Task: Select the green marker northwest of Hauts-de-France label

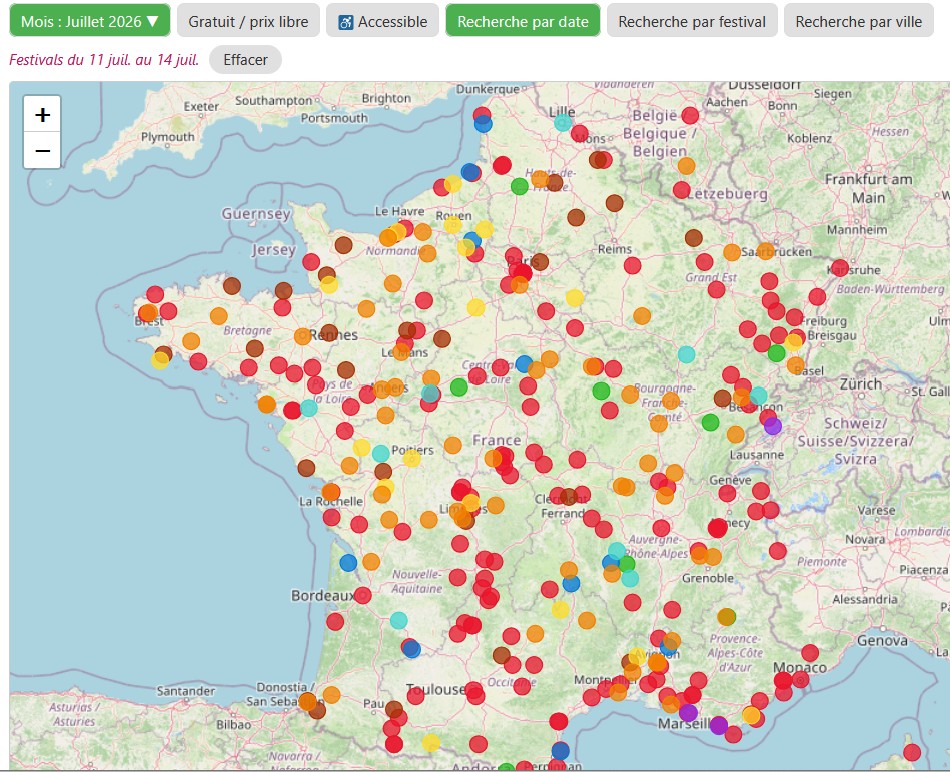Action: [x=520, y=185]
